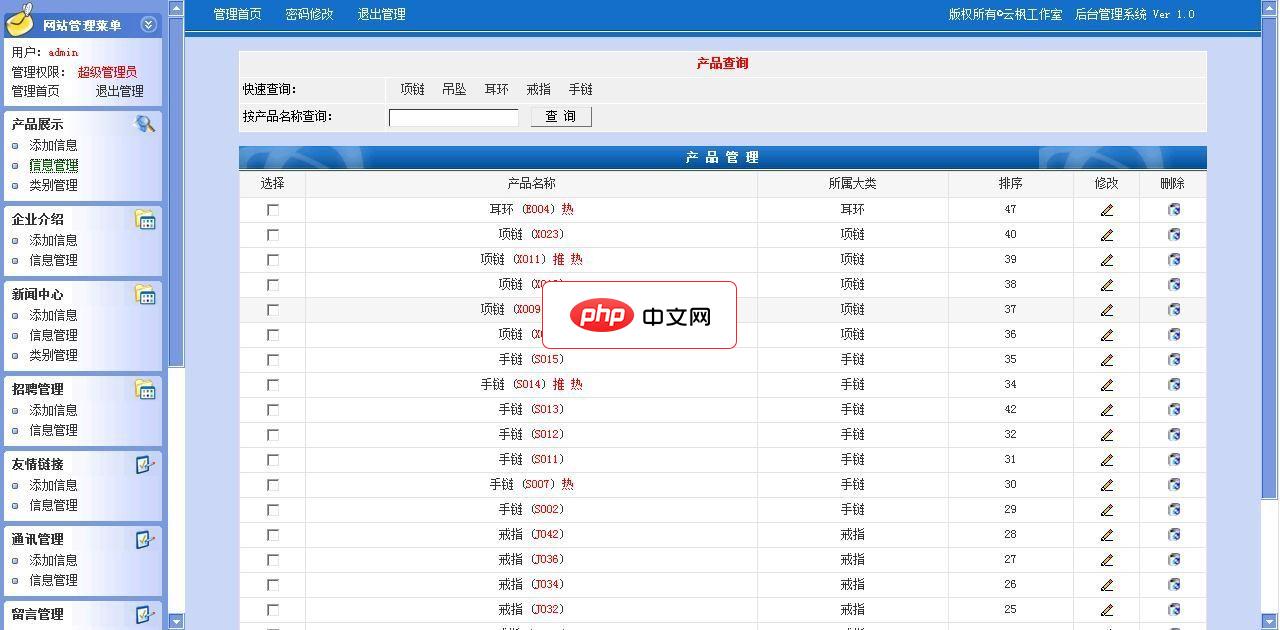This screenshot has height=630, width=1280.
Task: Open the 戒指 quick query link
Action: (x=538, y=89)
